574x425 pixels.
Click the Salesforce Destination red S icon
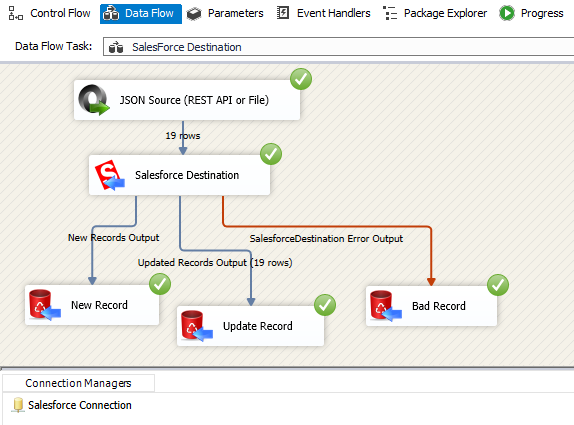coord(109,175)
